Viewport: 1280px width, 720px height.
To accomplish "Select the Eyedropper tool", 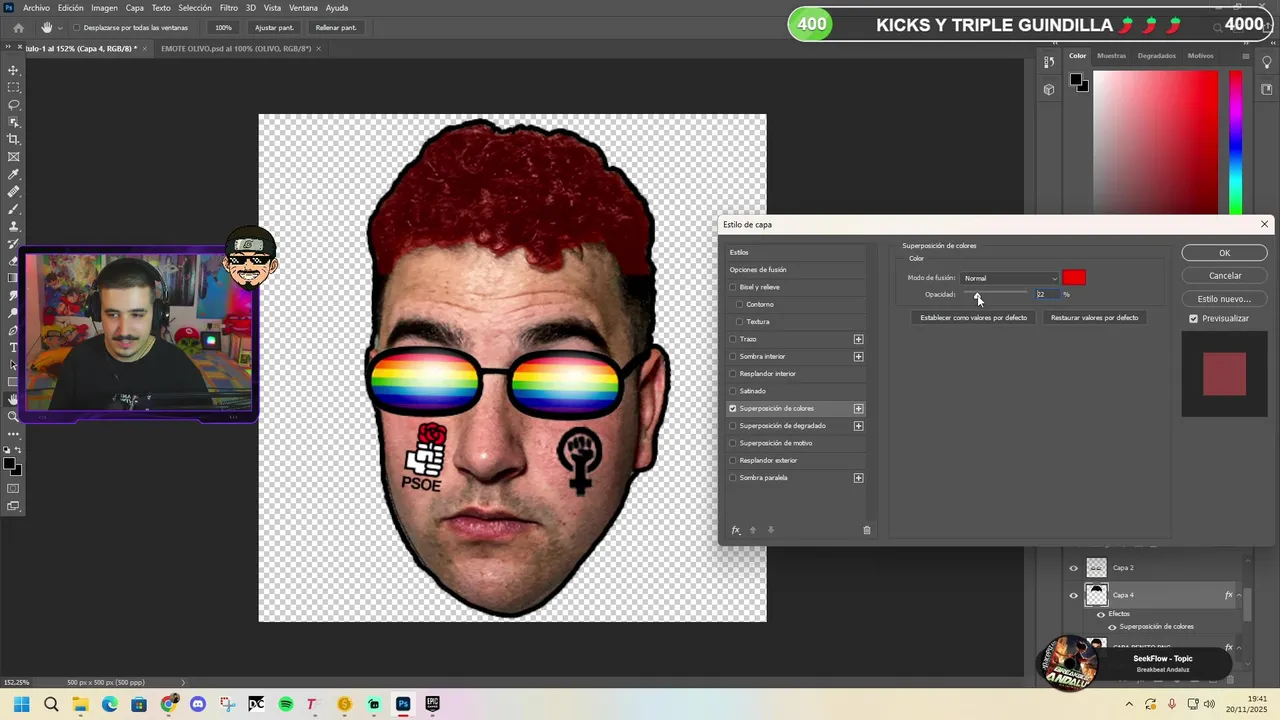I will click(14, 174).
